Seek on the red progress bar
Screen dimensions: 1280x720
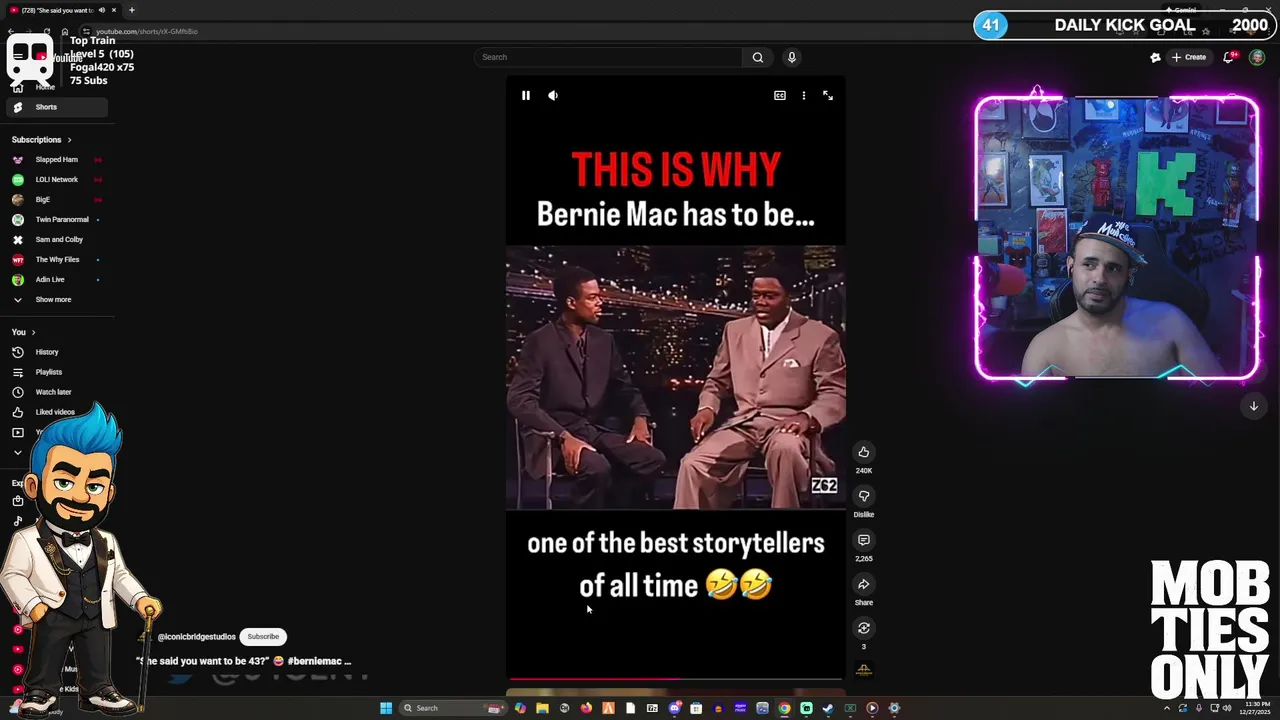coord(675,679)
